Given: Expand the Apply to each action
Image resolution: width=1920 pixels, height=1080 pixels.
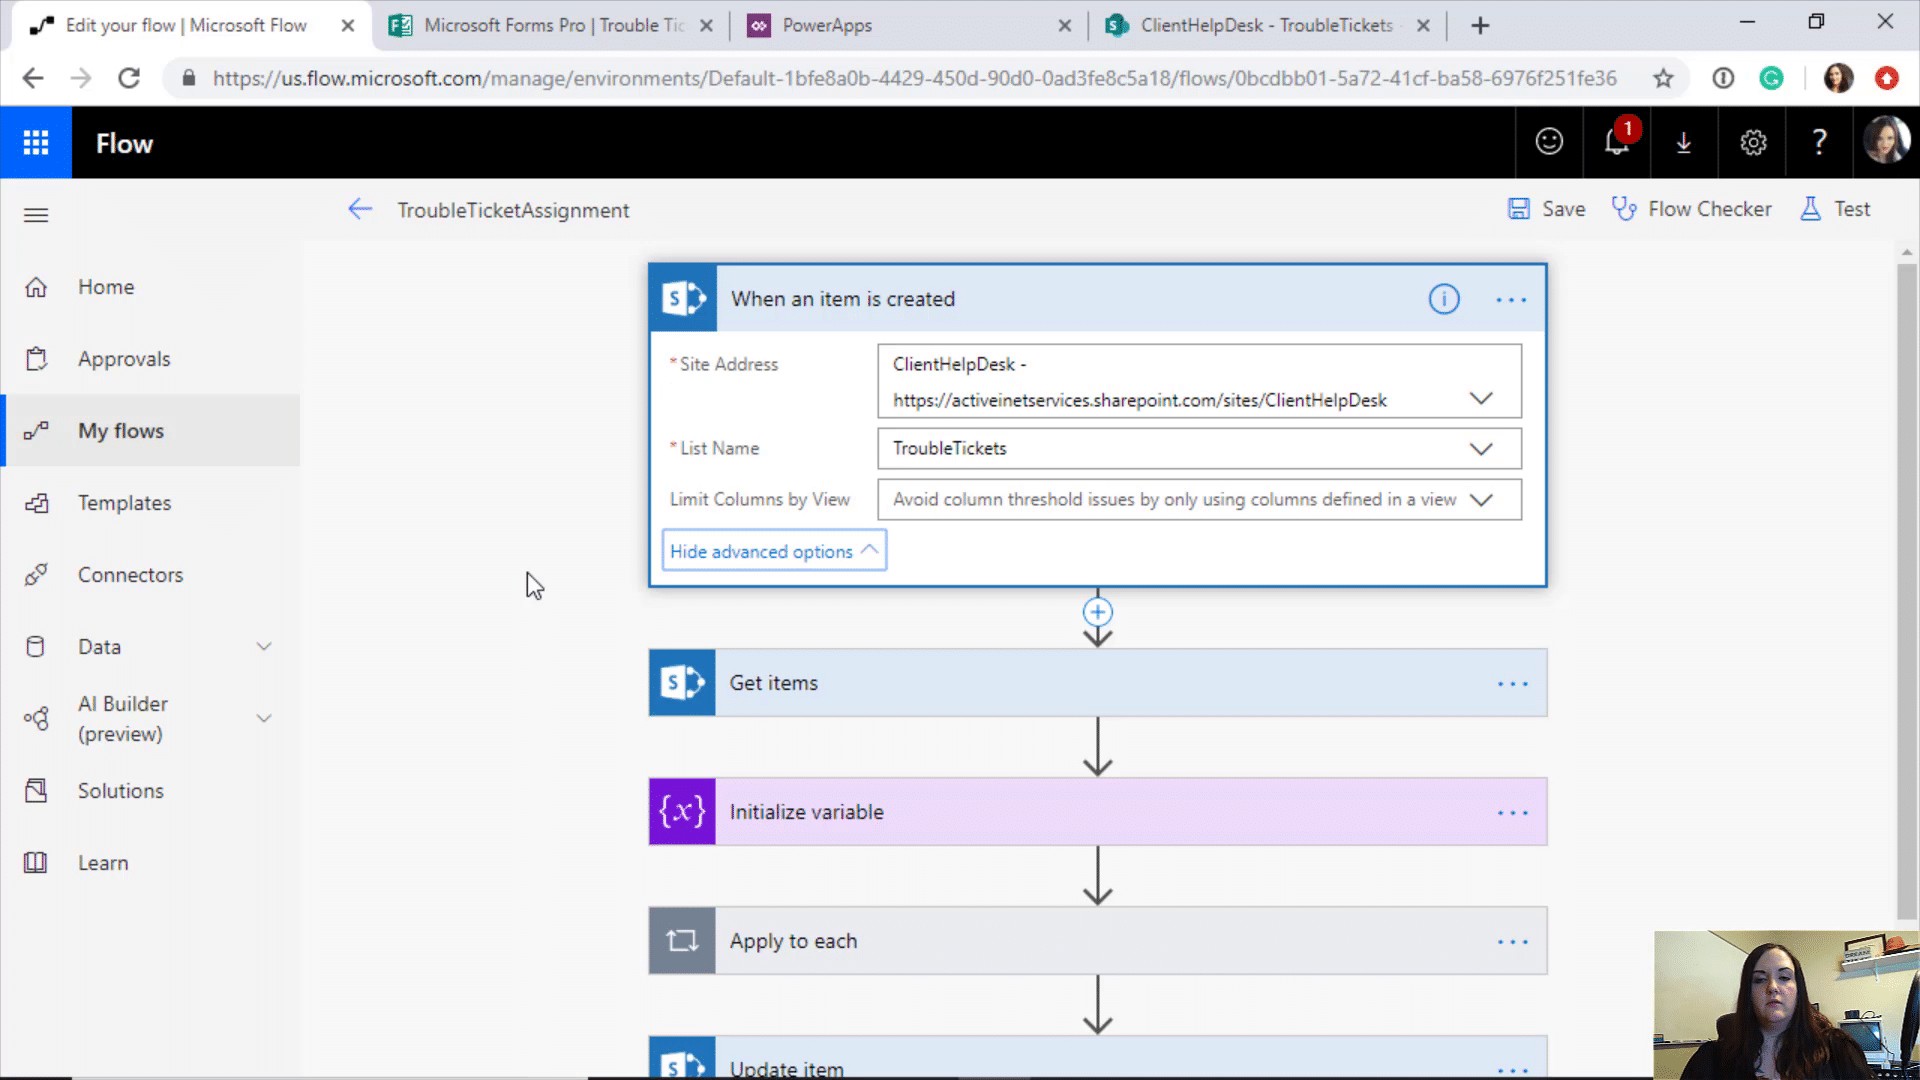Looking at the screenshot, I should point(1098,941).
